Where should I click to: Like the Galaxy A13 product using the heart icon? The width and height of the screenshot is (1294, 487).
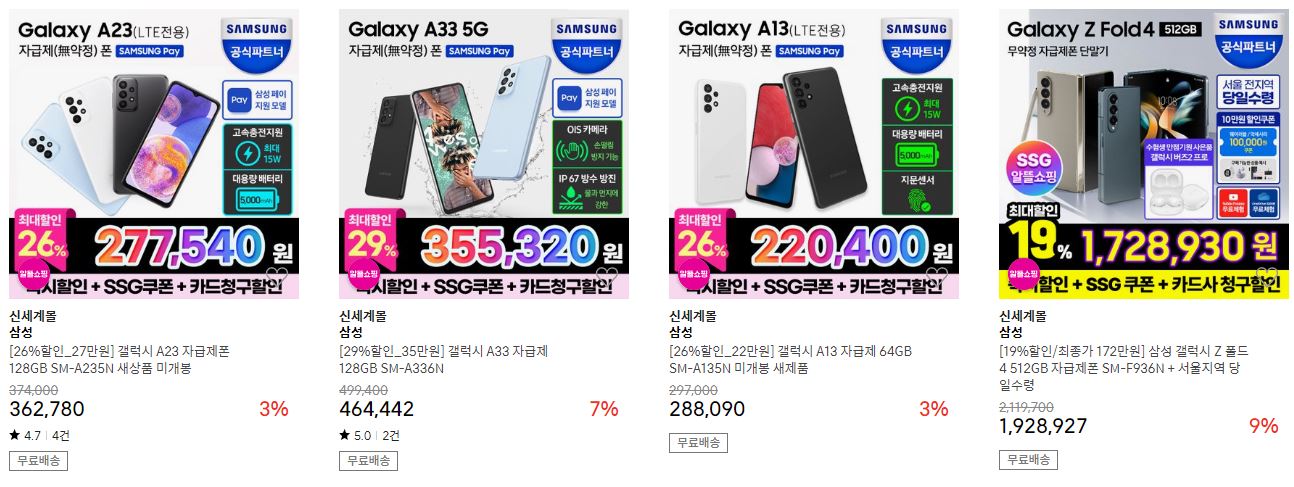937,276
